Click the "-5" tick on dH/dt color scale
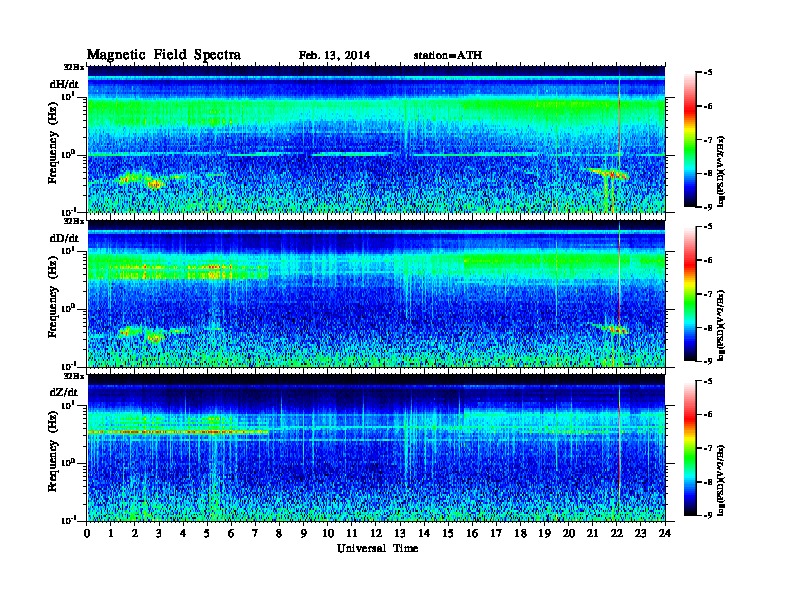Viewport: 792px width, 612px height. coord(708,73)
